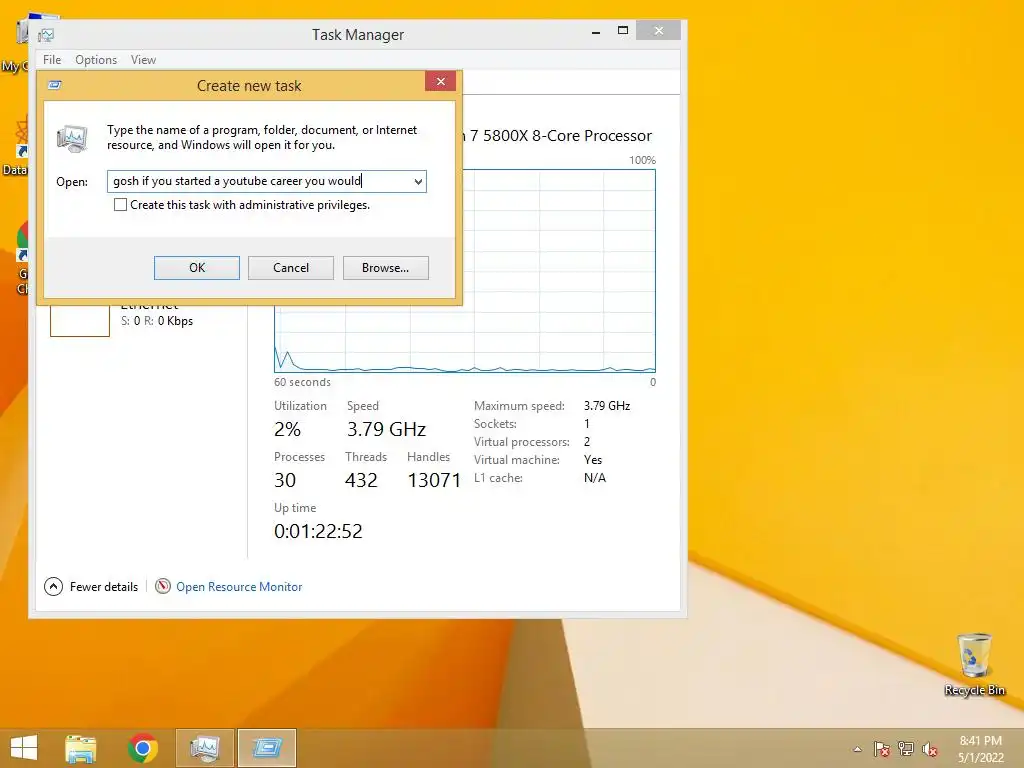This screenshot has height=768, width=1024.
Task: Open the Options menu in Task Manager
Action: tap(96, 59)
